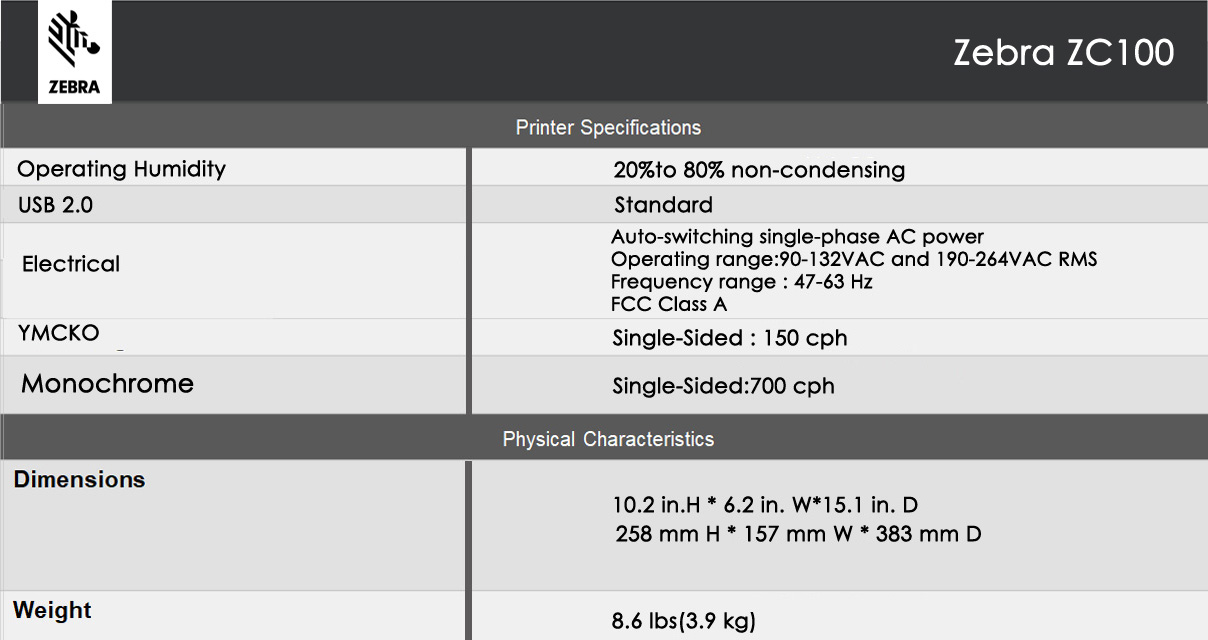Select the Frequency range 47-63 Hz text
Screen dimensions: 1208x640
pos(742,282)
